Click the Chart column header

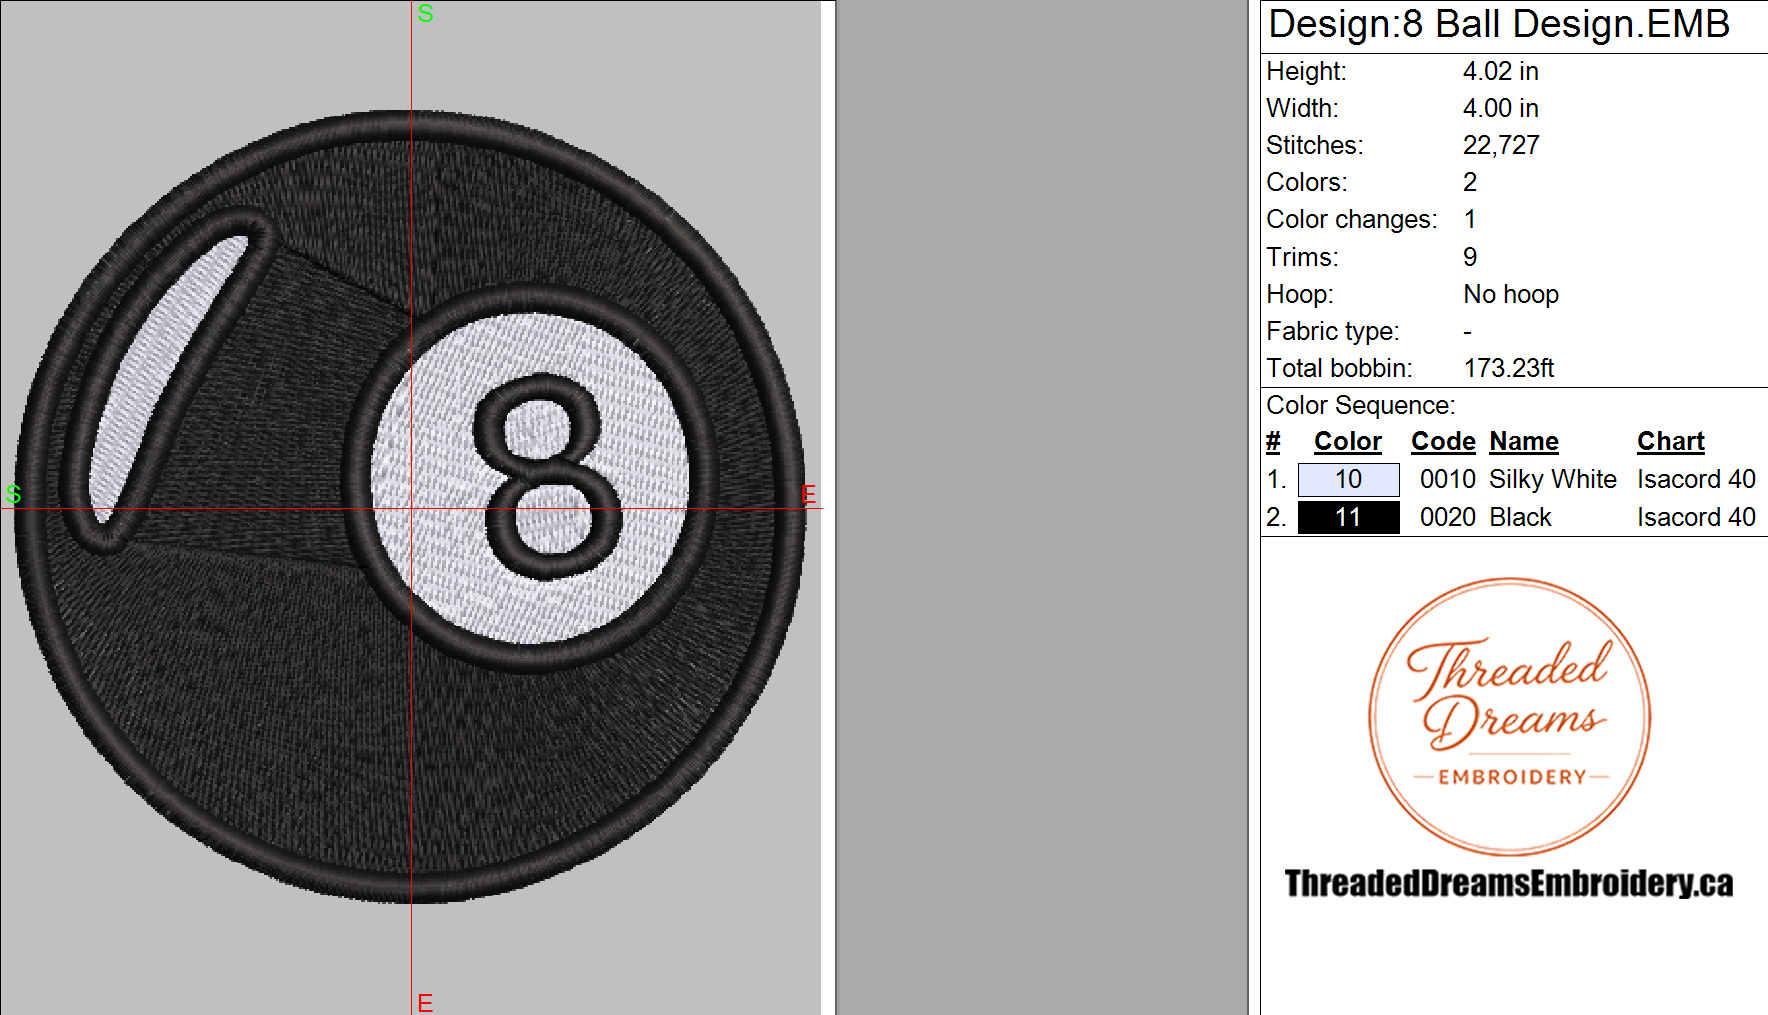point(1670,442)
